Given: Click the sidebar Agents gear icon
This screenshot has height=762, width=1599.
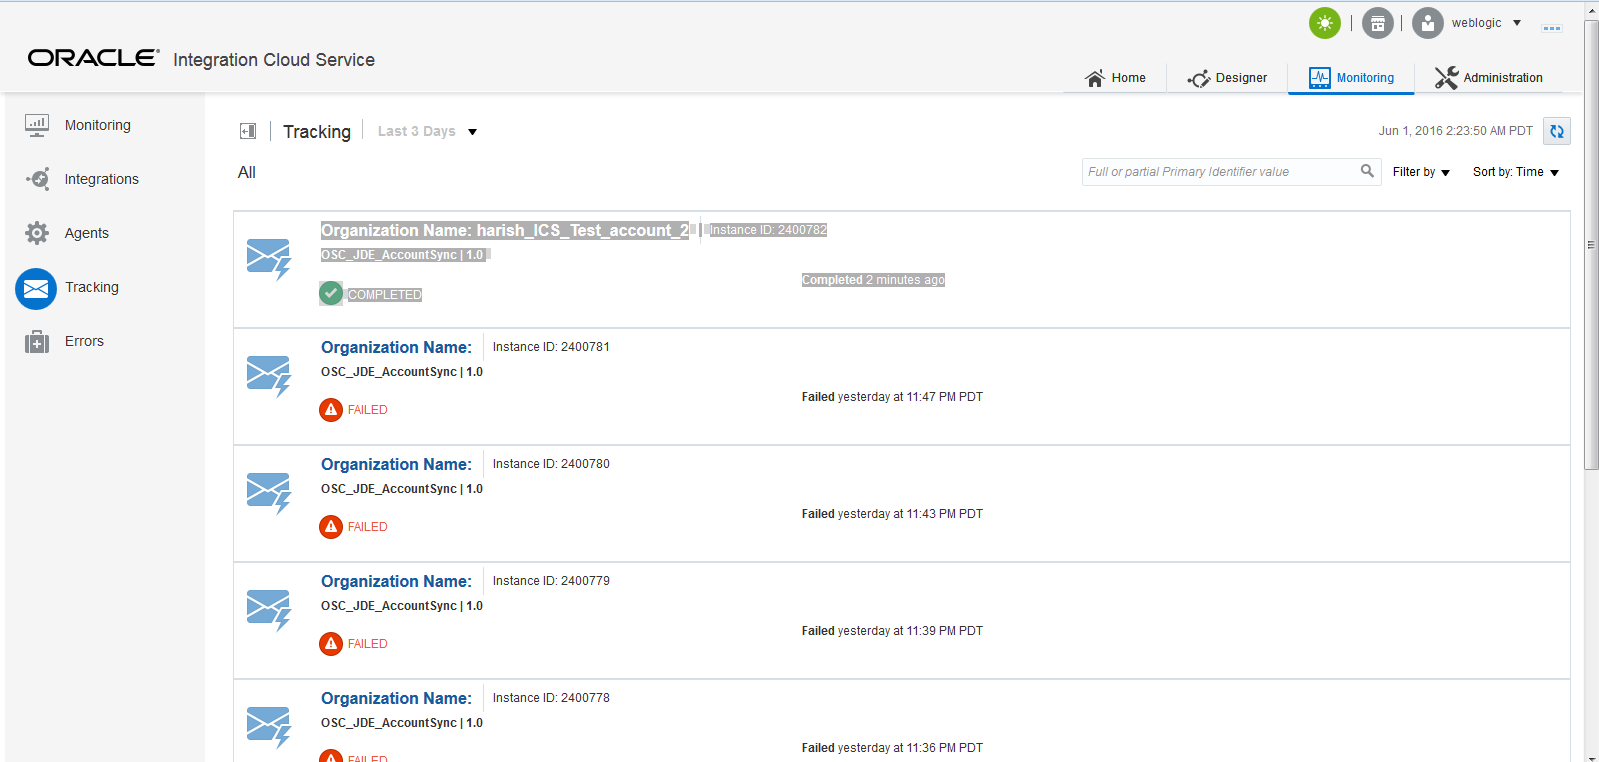Looking at the screenshot, I should (37, 233).
